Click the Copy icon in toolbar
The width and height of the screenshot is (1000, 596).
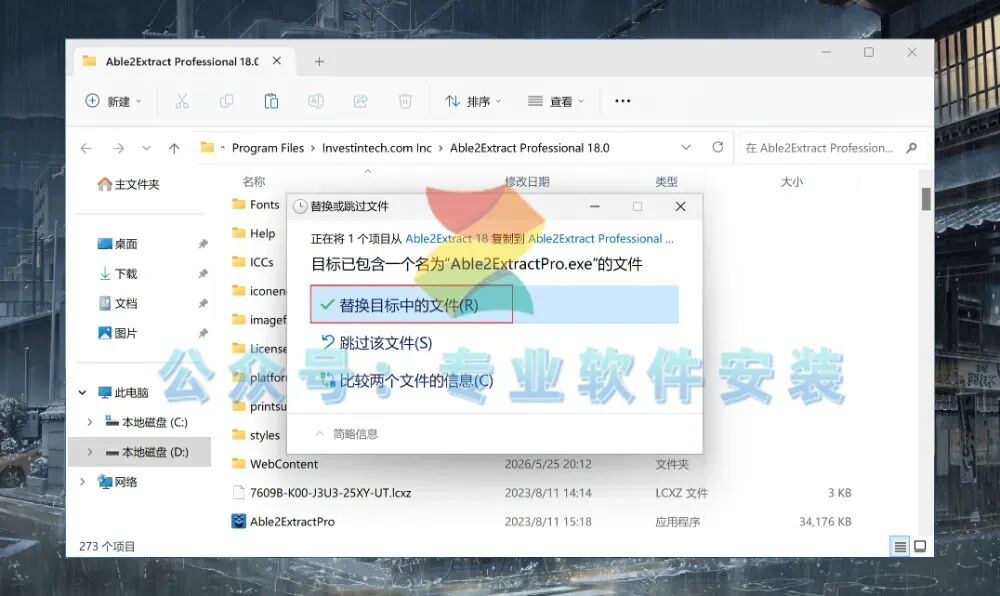226,101
